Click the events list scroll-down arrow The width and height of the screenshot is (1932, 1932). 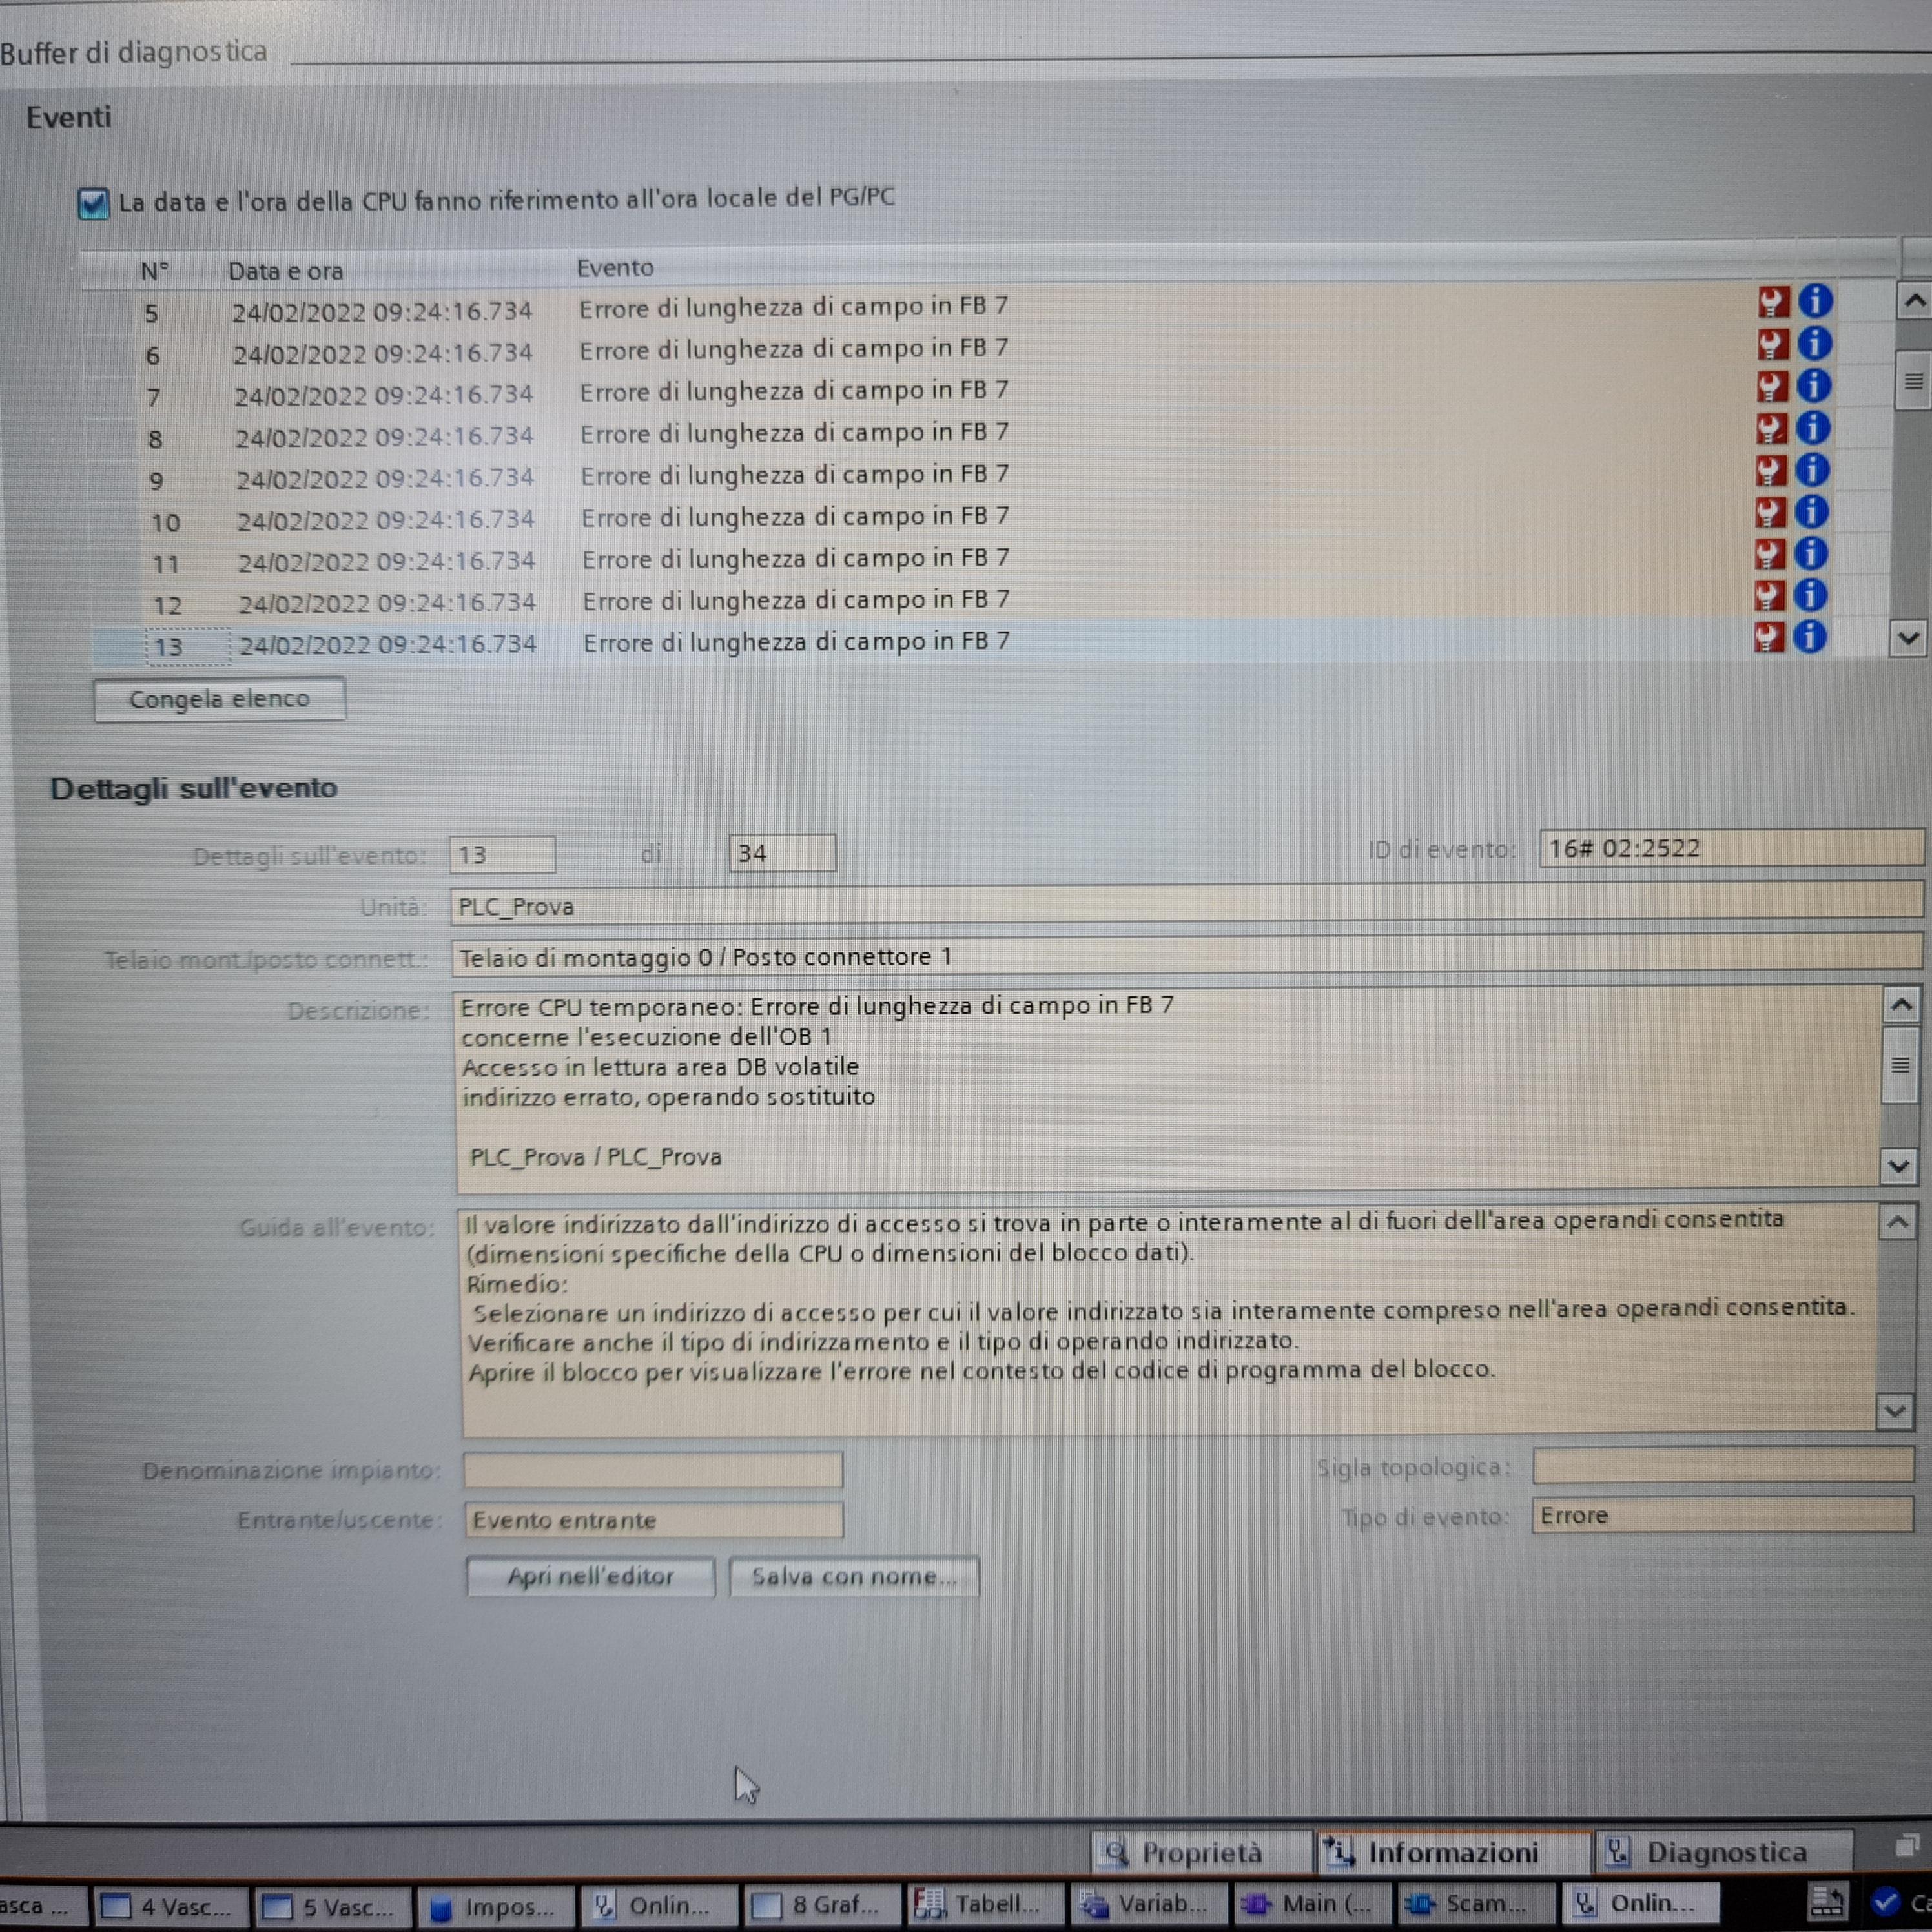(1908, 638)
